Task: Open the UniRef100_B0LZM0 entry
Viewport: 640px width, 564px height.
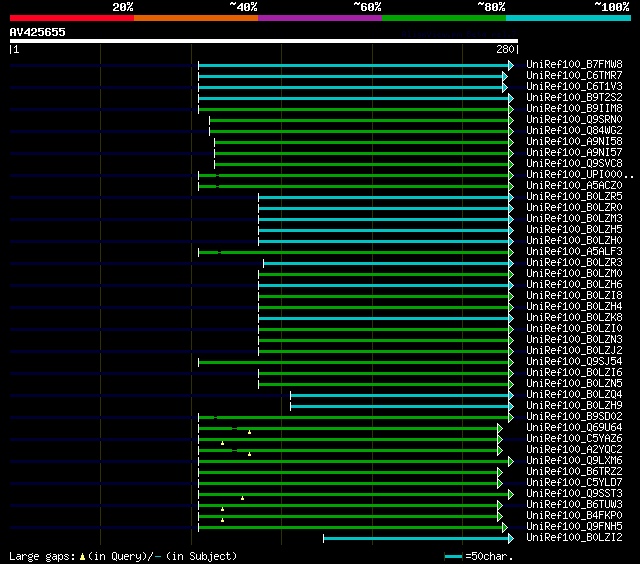Action: tap(574, 274)
